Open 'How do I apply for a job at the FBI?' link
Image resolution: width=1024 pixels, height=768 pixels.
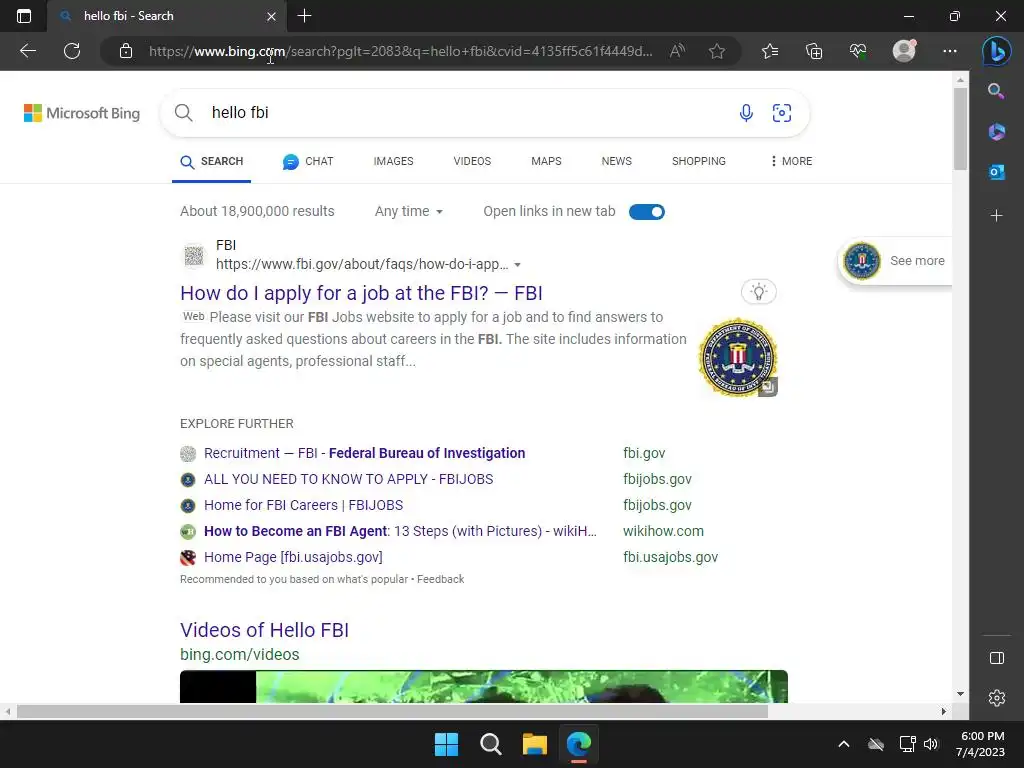click(x=361, y=293)
